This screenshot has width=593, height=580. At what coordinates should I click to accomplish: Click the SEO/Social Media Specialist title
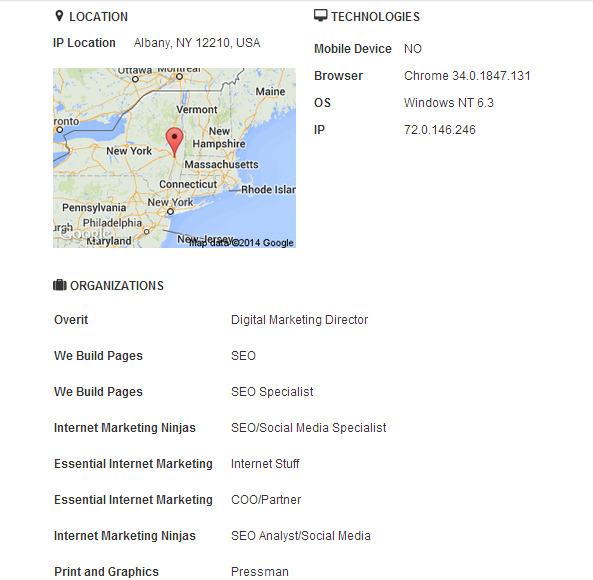(x=309, y=428)
